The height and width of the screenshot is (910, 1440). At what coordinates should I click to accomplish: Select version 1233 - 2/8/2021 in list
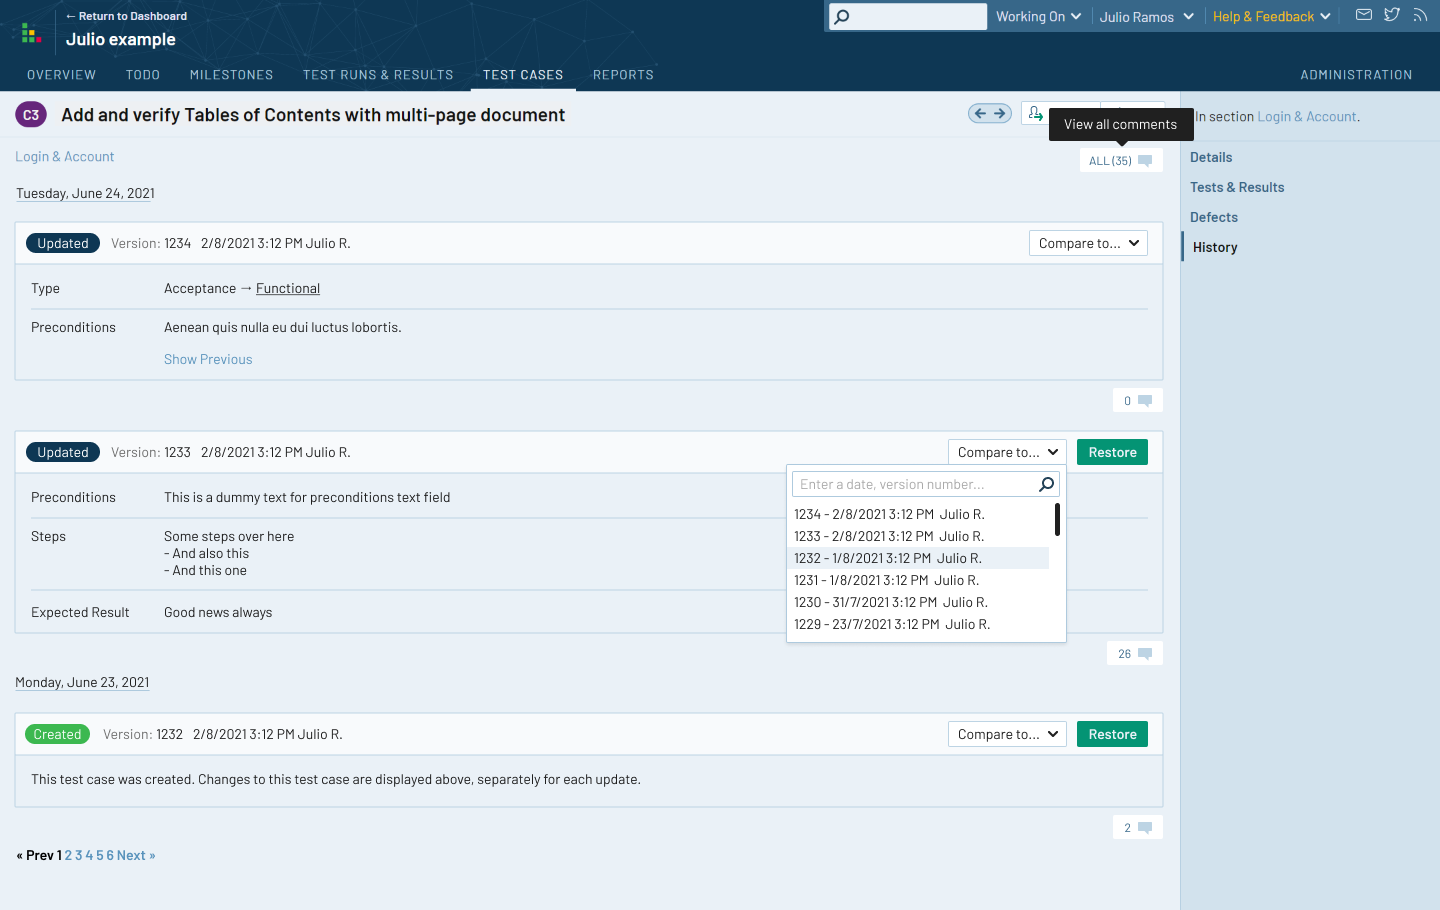click(918, 536)
